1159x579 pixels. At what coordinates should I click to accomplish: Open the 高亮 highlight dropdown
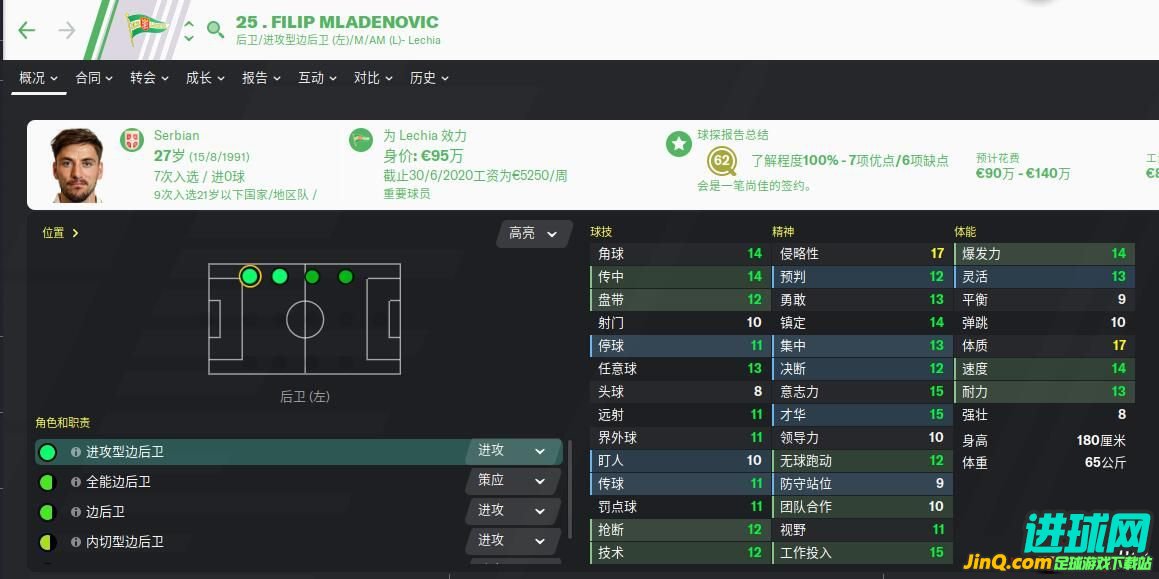pos(534,234)
